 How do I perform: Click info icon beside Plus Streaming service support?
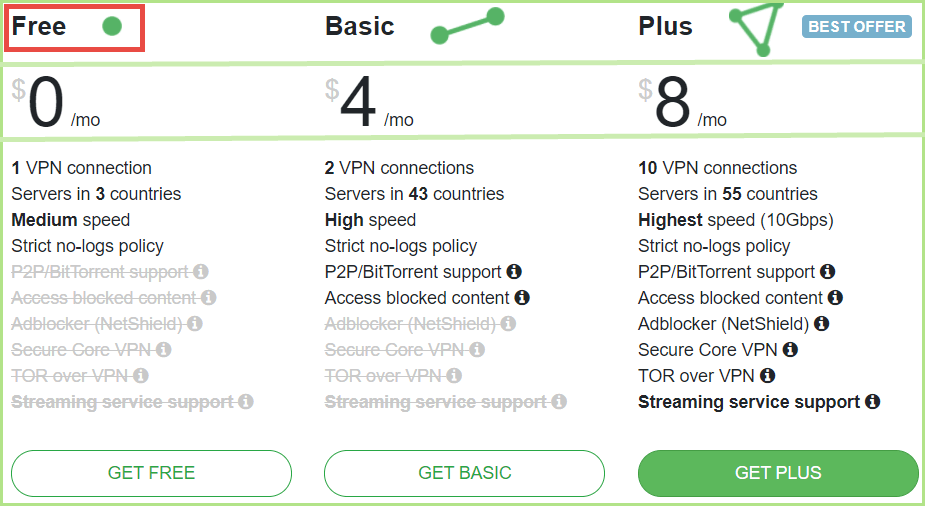872,402
